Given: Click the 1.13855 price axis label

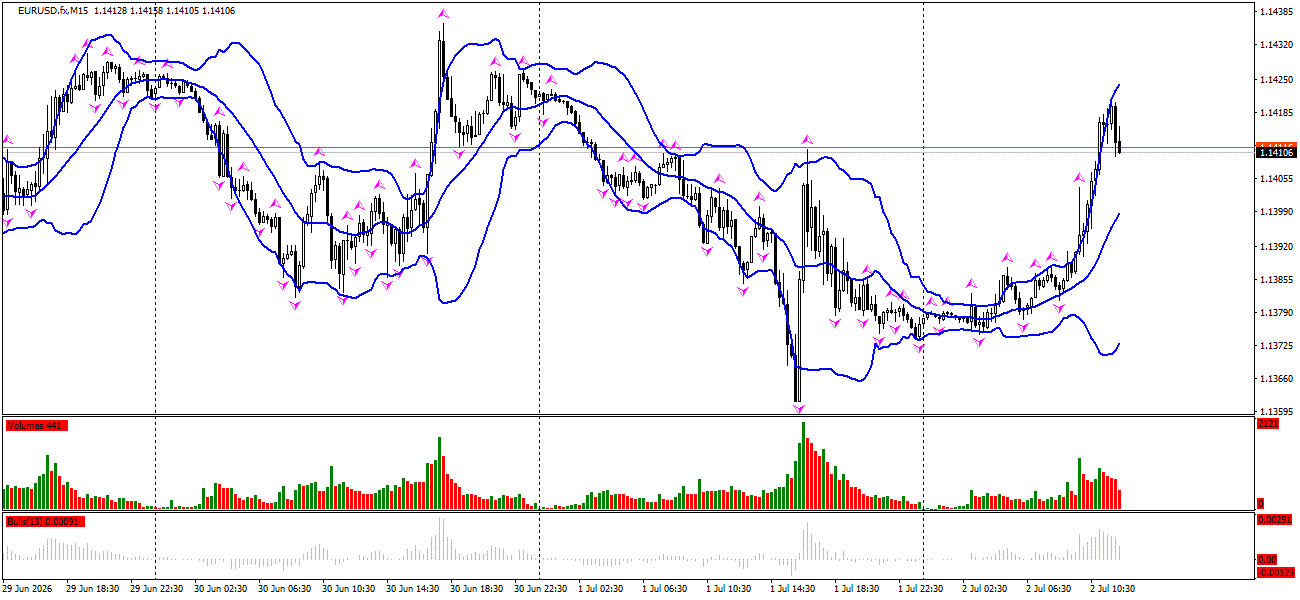Looking at the screenshot, I should point(1276,279).
